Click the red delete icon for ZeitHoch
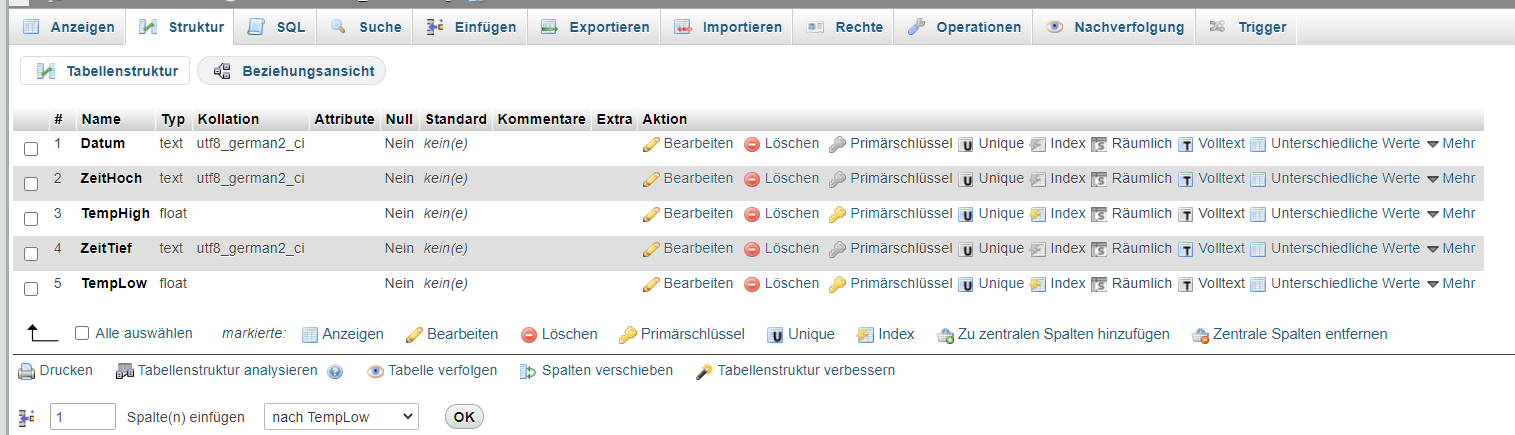Viewport: 1515px width, 435px height. [x=752, y=179]
